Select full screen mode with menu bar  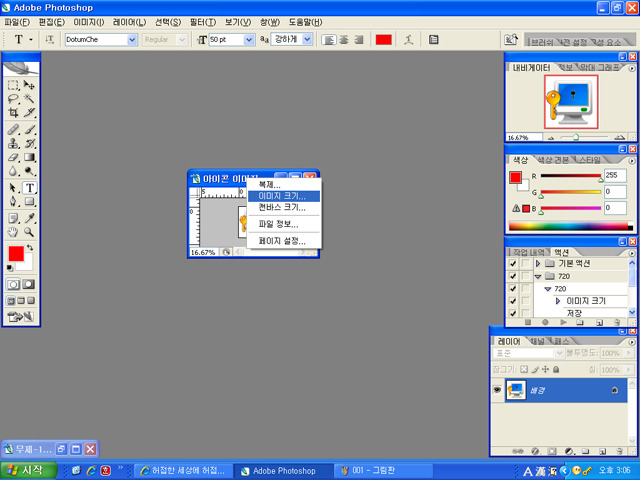tap(21, 301)
